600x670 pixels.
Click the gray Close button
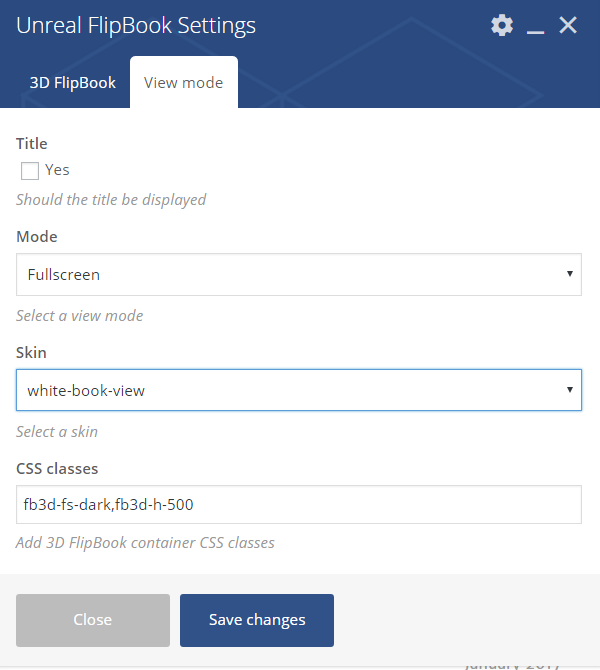coord(93,620)
